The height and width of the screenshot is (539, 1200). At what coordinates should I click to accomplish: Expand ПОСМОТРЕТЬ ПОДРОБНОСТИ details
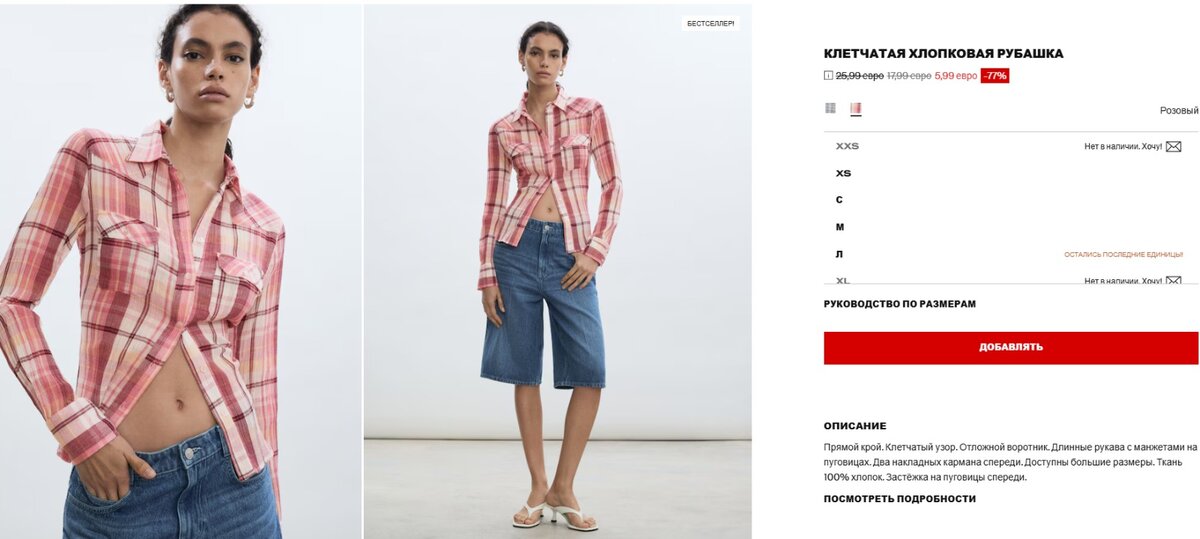coord(900,499)
